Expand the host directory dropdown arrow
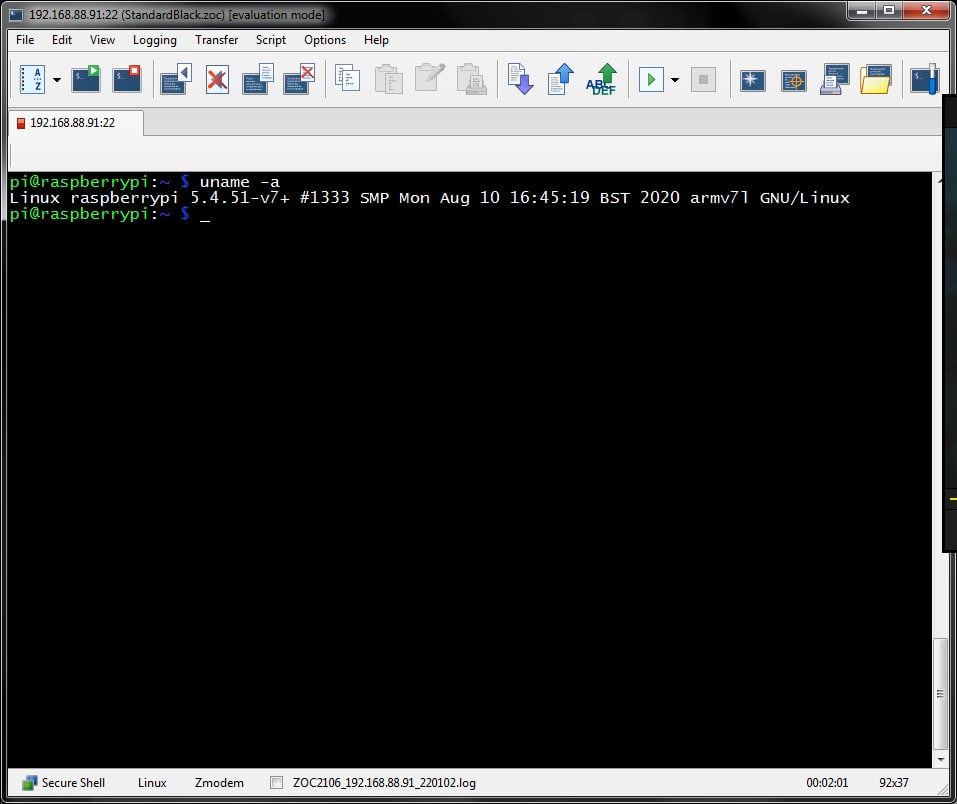Image resolution: width=957 pixels, height=804 pixels. pyautogui.click(x=57, y=80)
